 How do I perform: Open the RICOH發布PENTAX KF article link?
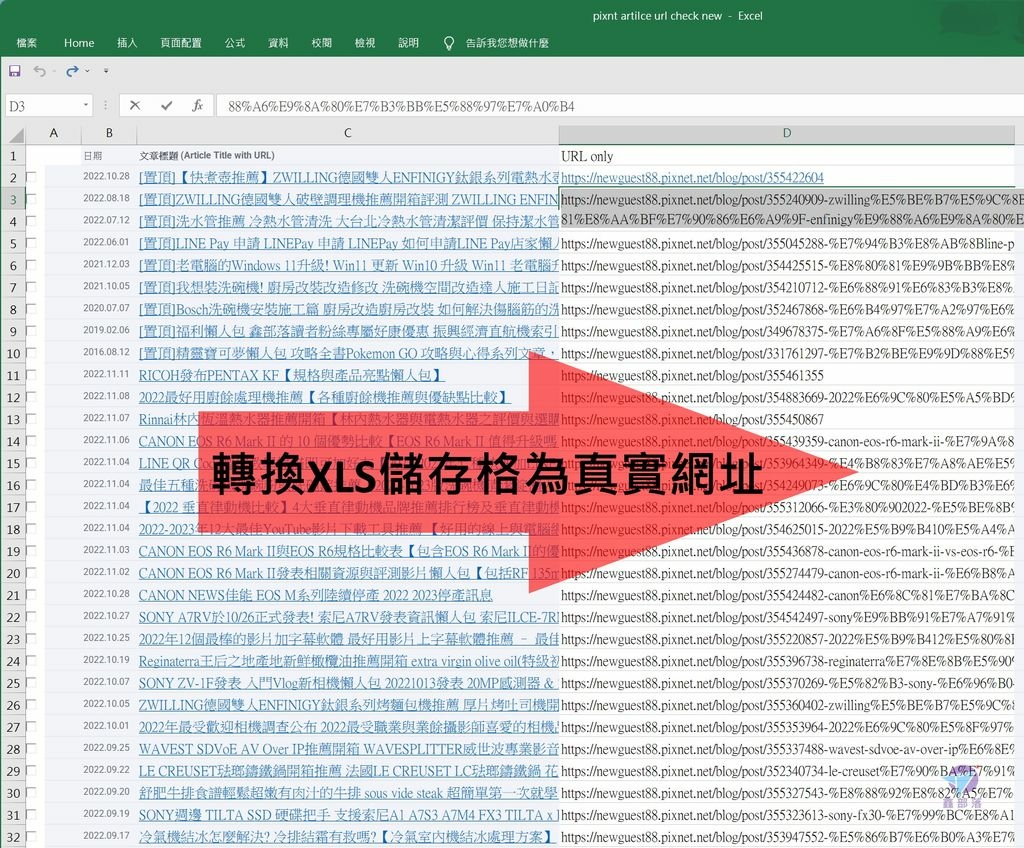[291, 375]
